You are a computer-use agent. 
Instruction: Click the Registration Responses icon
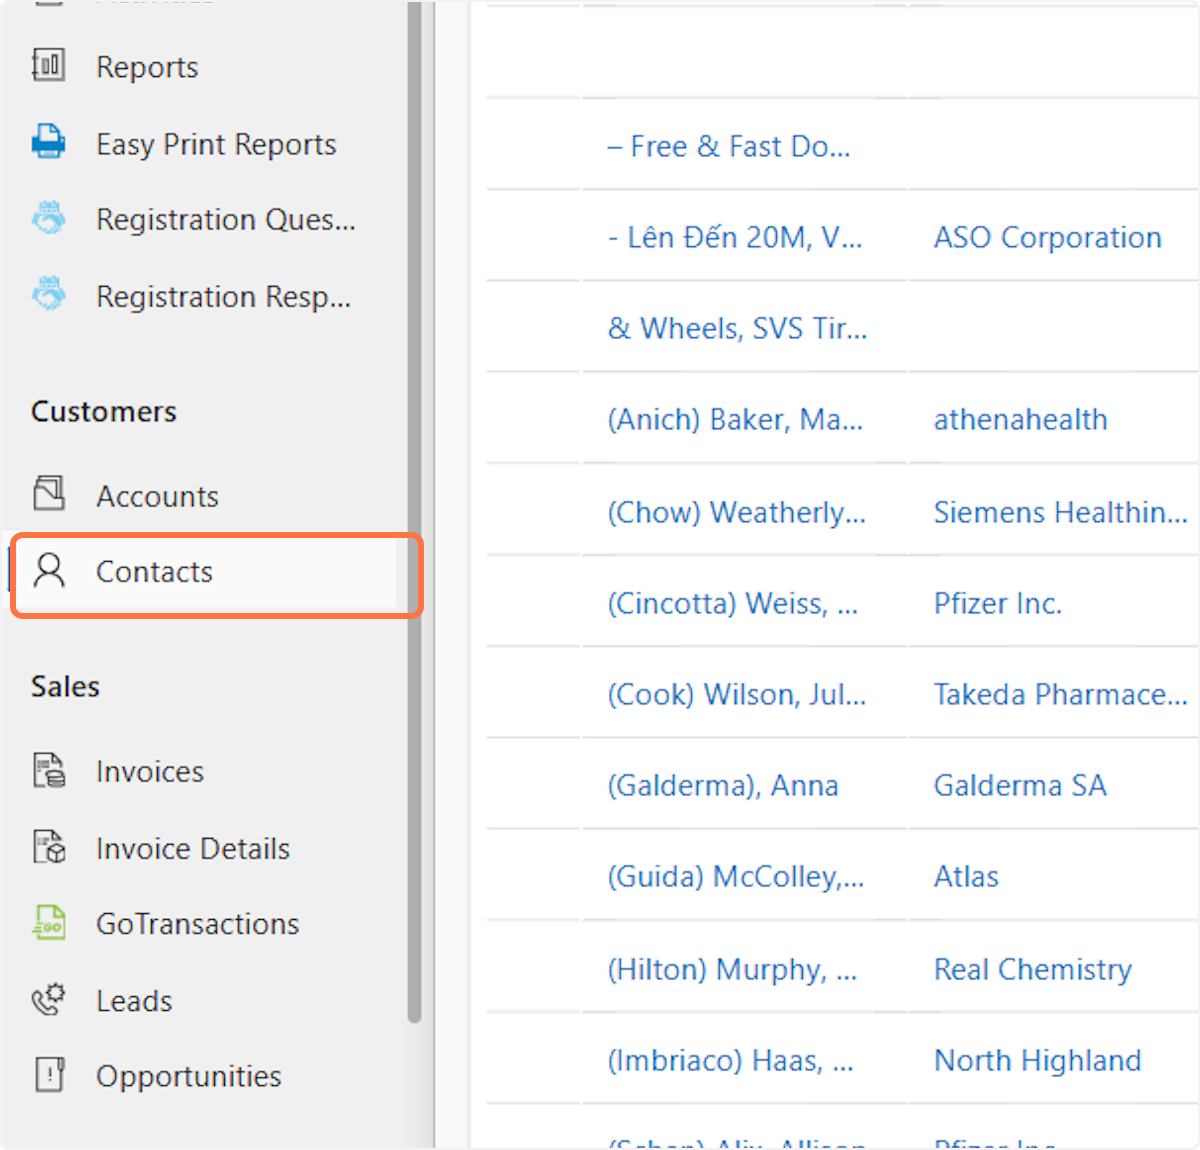48,295
